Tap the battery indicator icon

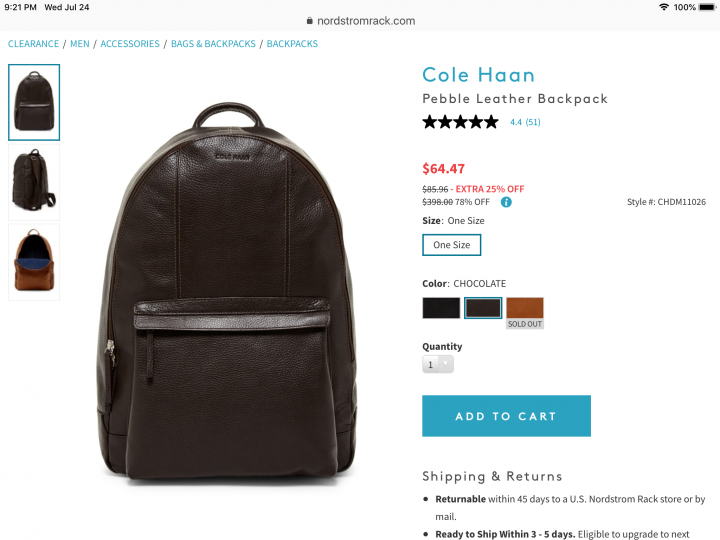click(707, 7)
